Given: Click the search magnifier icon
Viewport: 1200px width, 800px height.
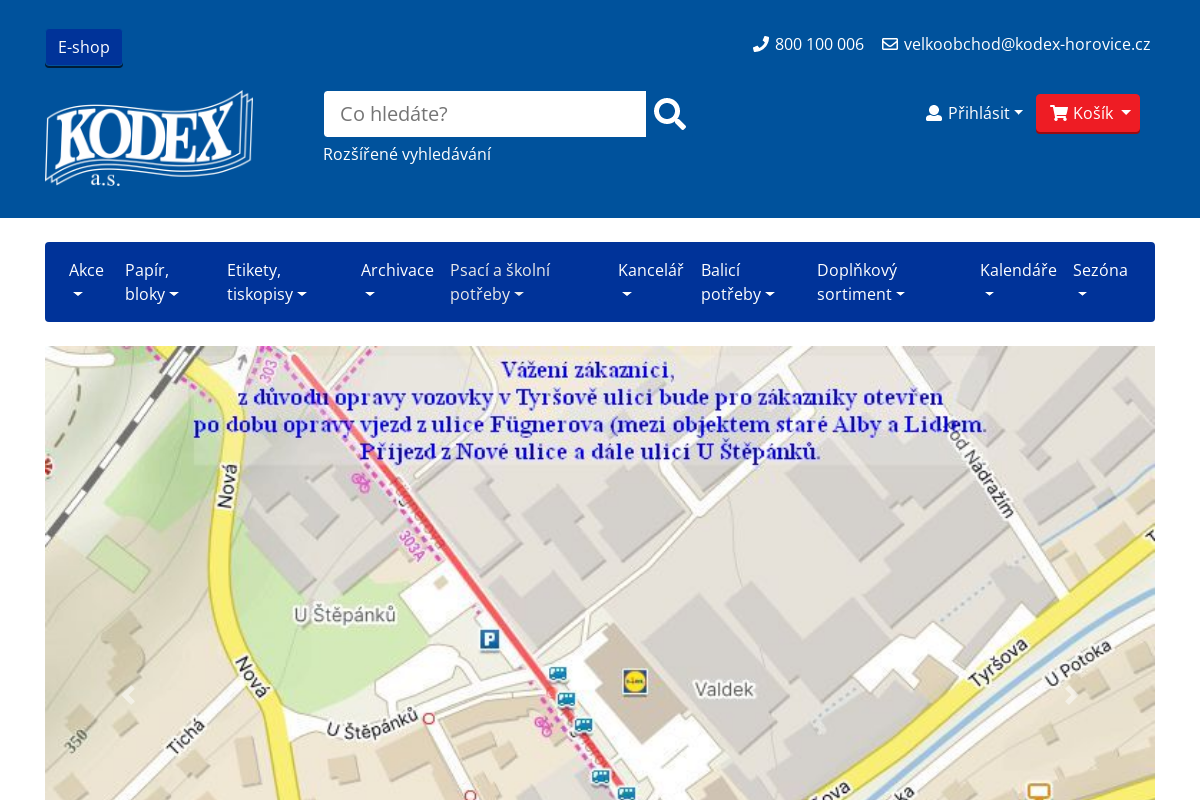Looking at the screenshot, I should [x=668, y=113].
